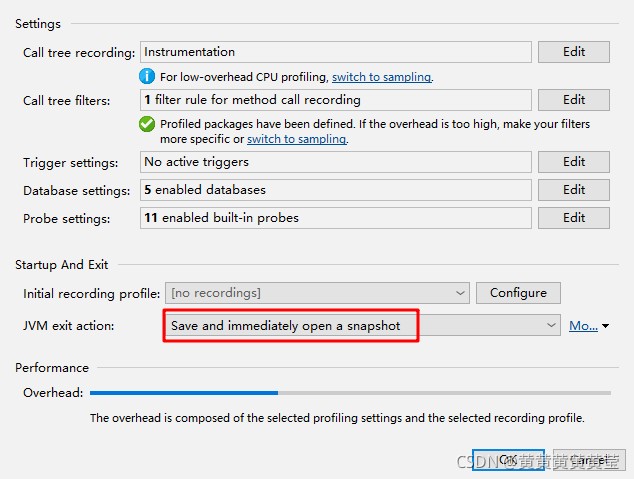
Task: Cancel the profiling settings dialog
Action: point(589,460)
